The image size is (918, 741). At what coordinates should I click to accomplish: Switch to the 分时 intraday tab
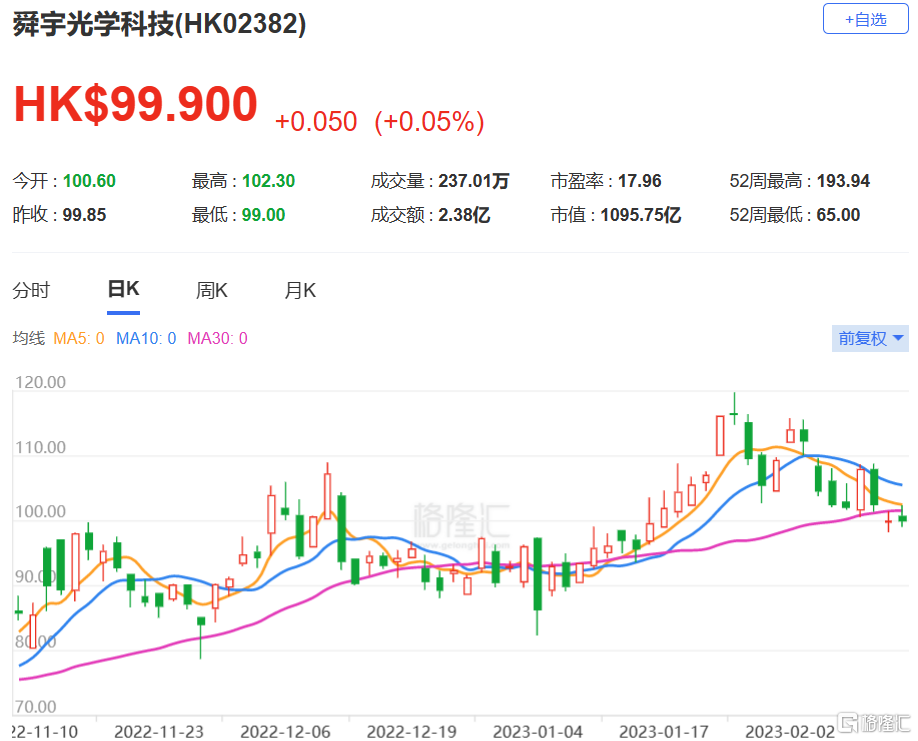pyautogui.click(x=31, y=290)
